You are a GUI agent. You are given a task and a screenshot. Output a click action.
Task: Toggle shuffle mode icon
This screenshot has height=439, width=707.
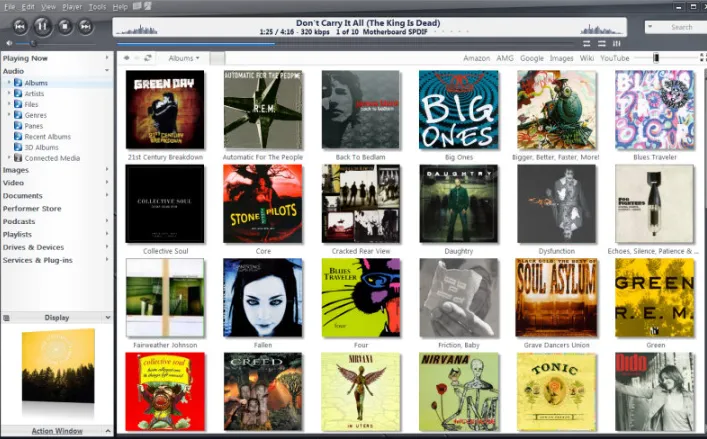click(601, 44)
